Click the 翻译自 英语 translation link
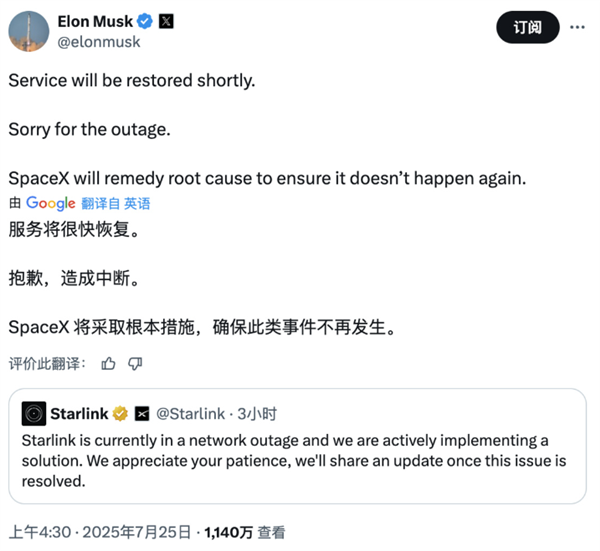 click(x=116, y=203)
